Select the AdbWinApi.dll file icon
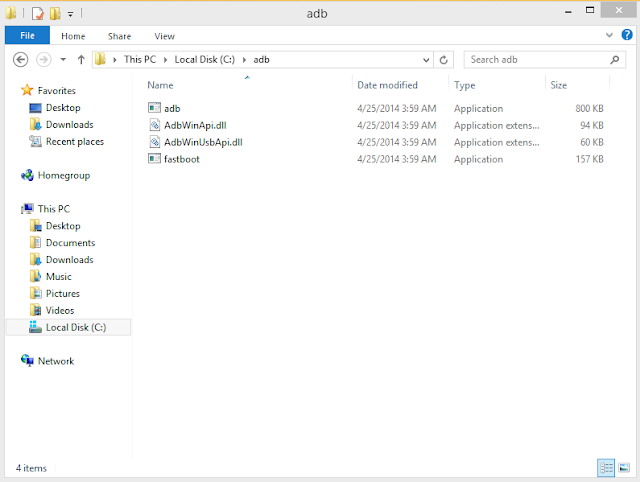 (154, 124)
